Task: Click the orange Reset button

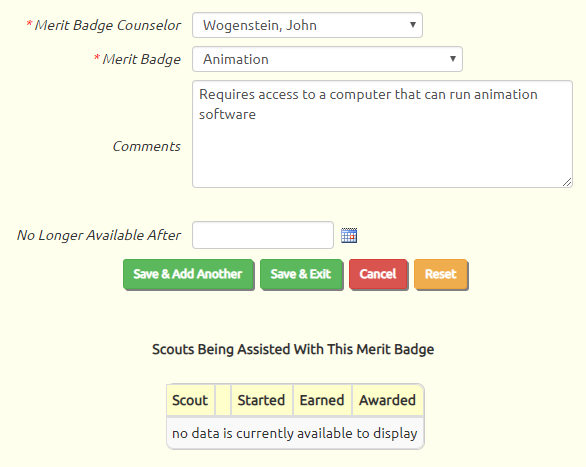Action: click(441, 274)
